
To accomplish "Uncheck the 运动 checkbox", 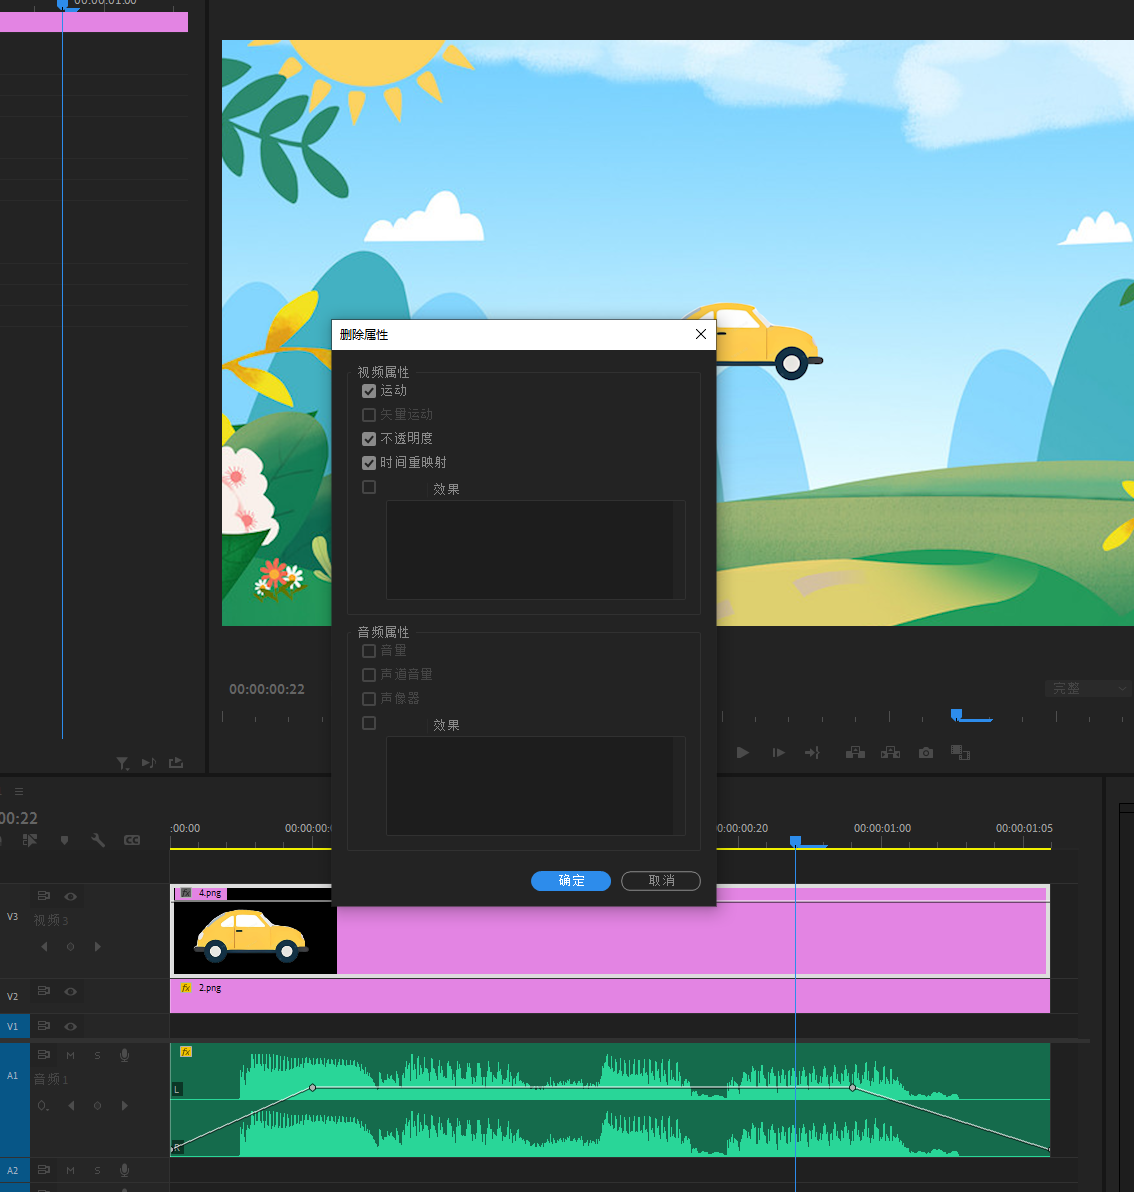I will [x=369, y=391].
